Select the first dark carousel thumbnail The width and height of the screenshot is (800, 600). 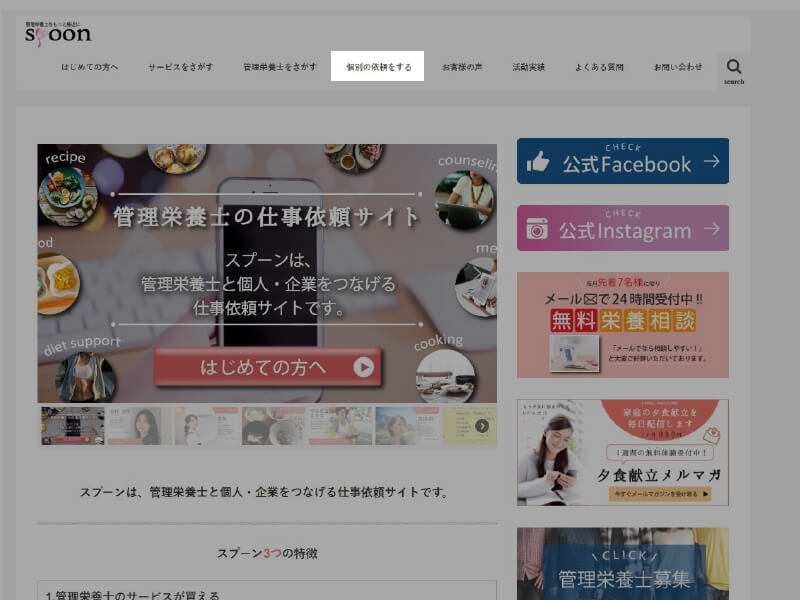tap(73, 426)
